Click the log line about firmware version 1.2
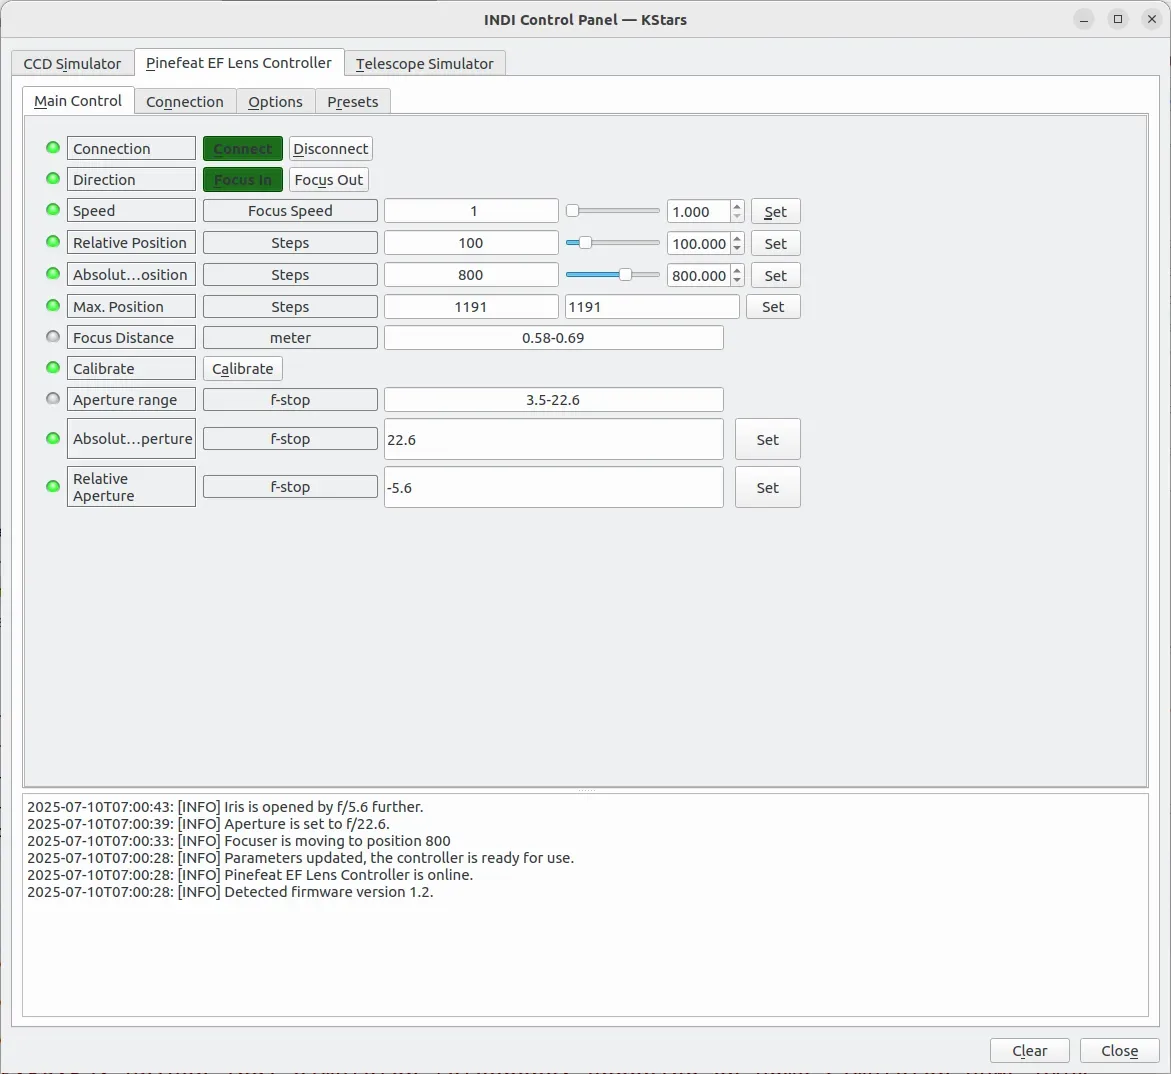The width and height of the screenshot is (1171, 1074). tap(230, 892)
